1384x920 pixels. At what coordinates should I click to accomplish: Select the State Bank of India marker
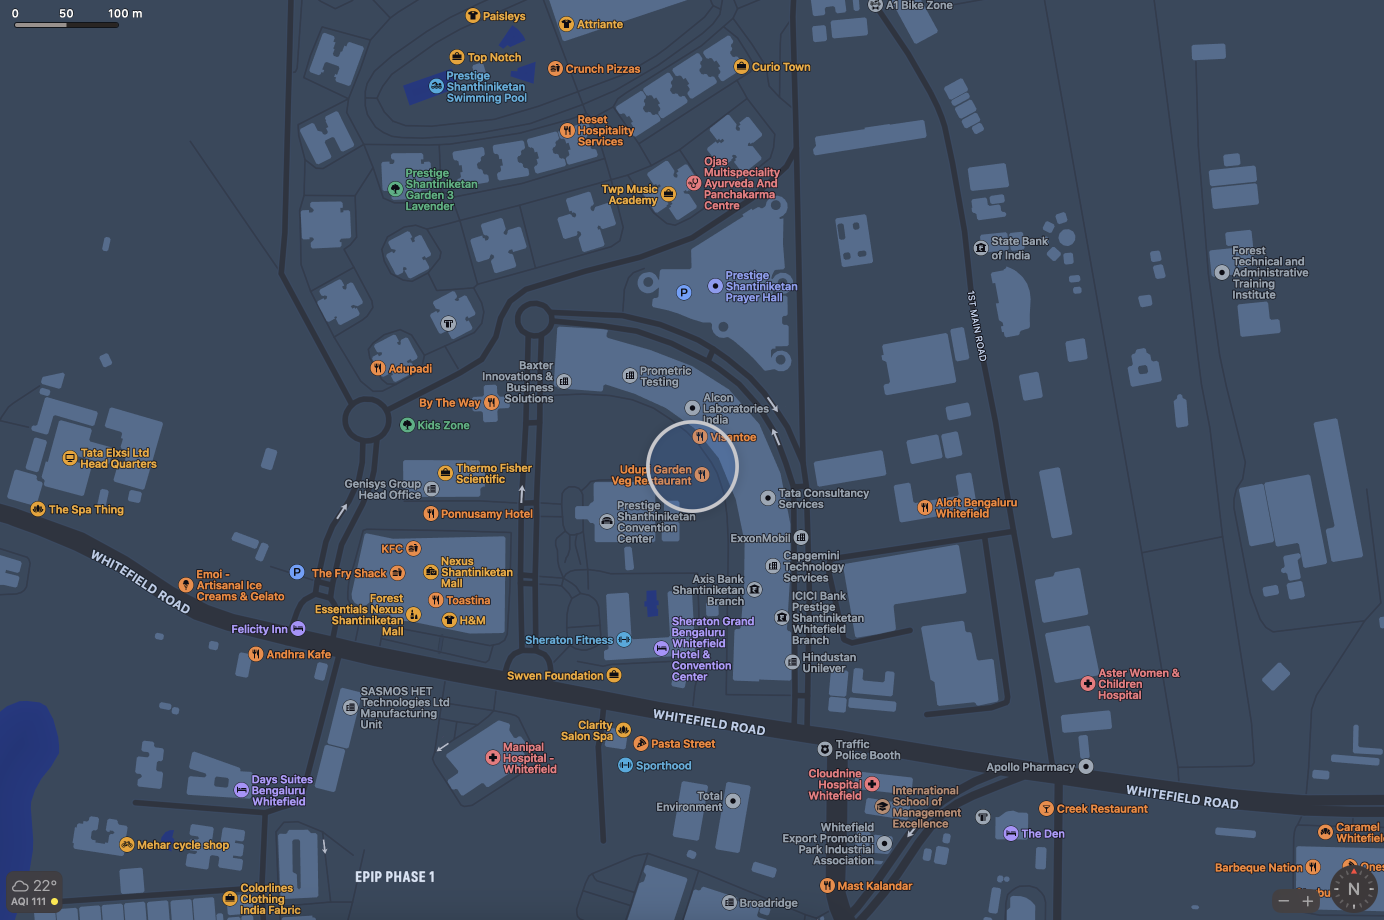[980, 248]
